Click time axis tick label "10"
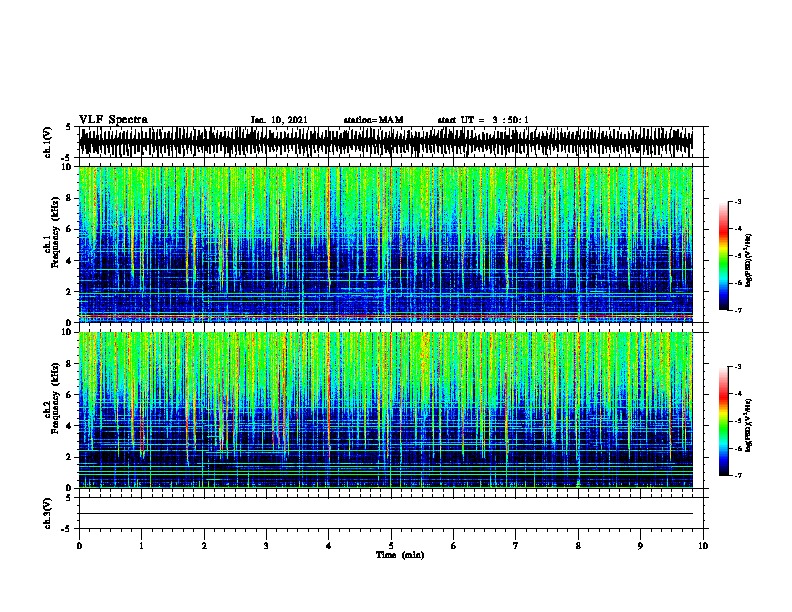The image size is (792, 612). (x=703, y=546)
